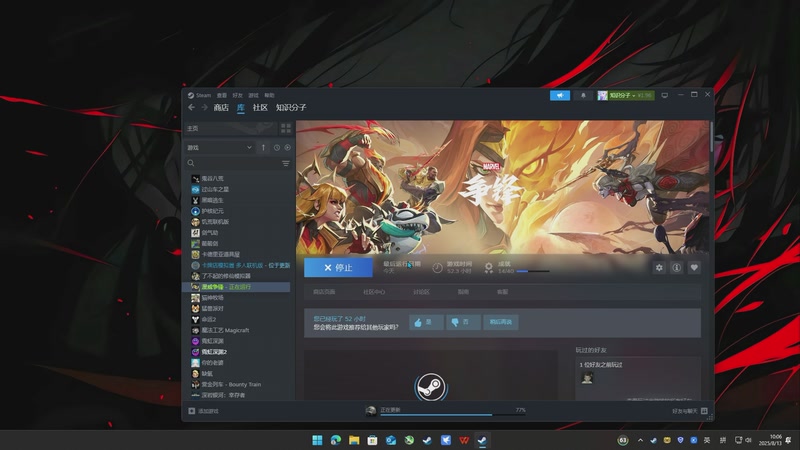Open the notifications bell
Screen dimensions: 800x450
click(583, 95)
